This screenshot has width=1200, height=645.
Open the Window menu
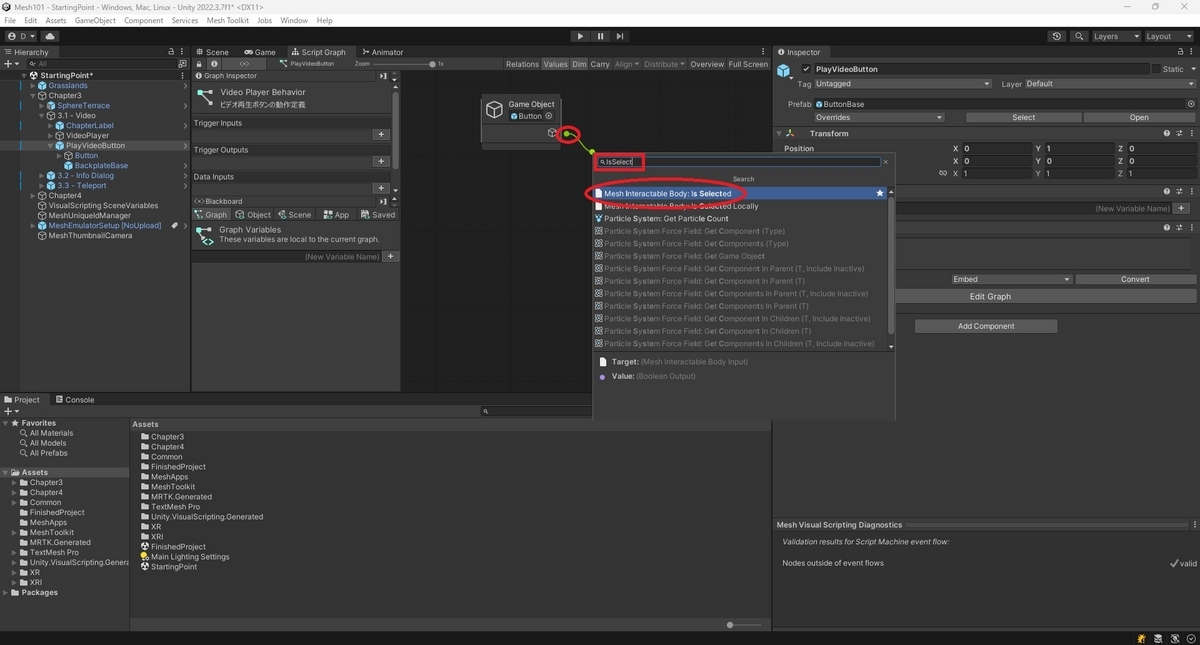click(x=294, y=20)
